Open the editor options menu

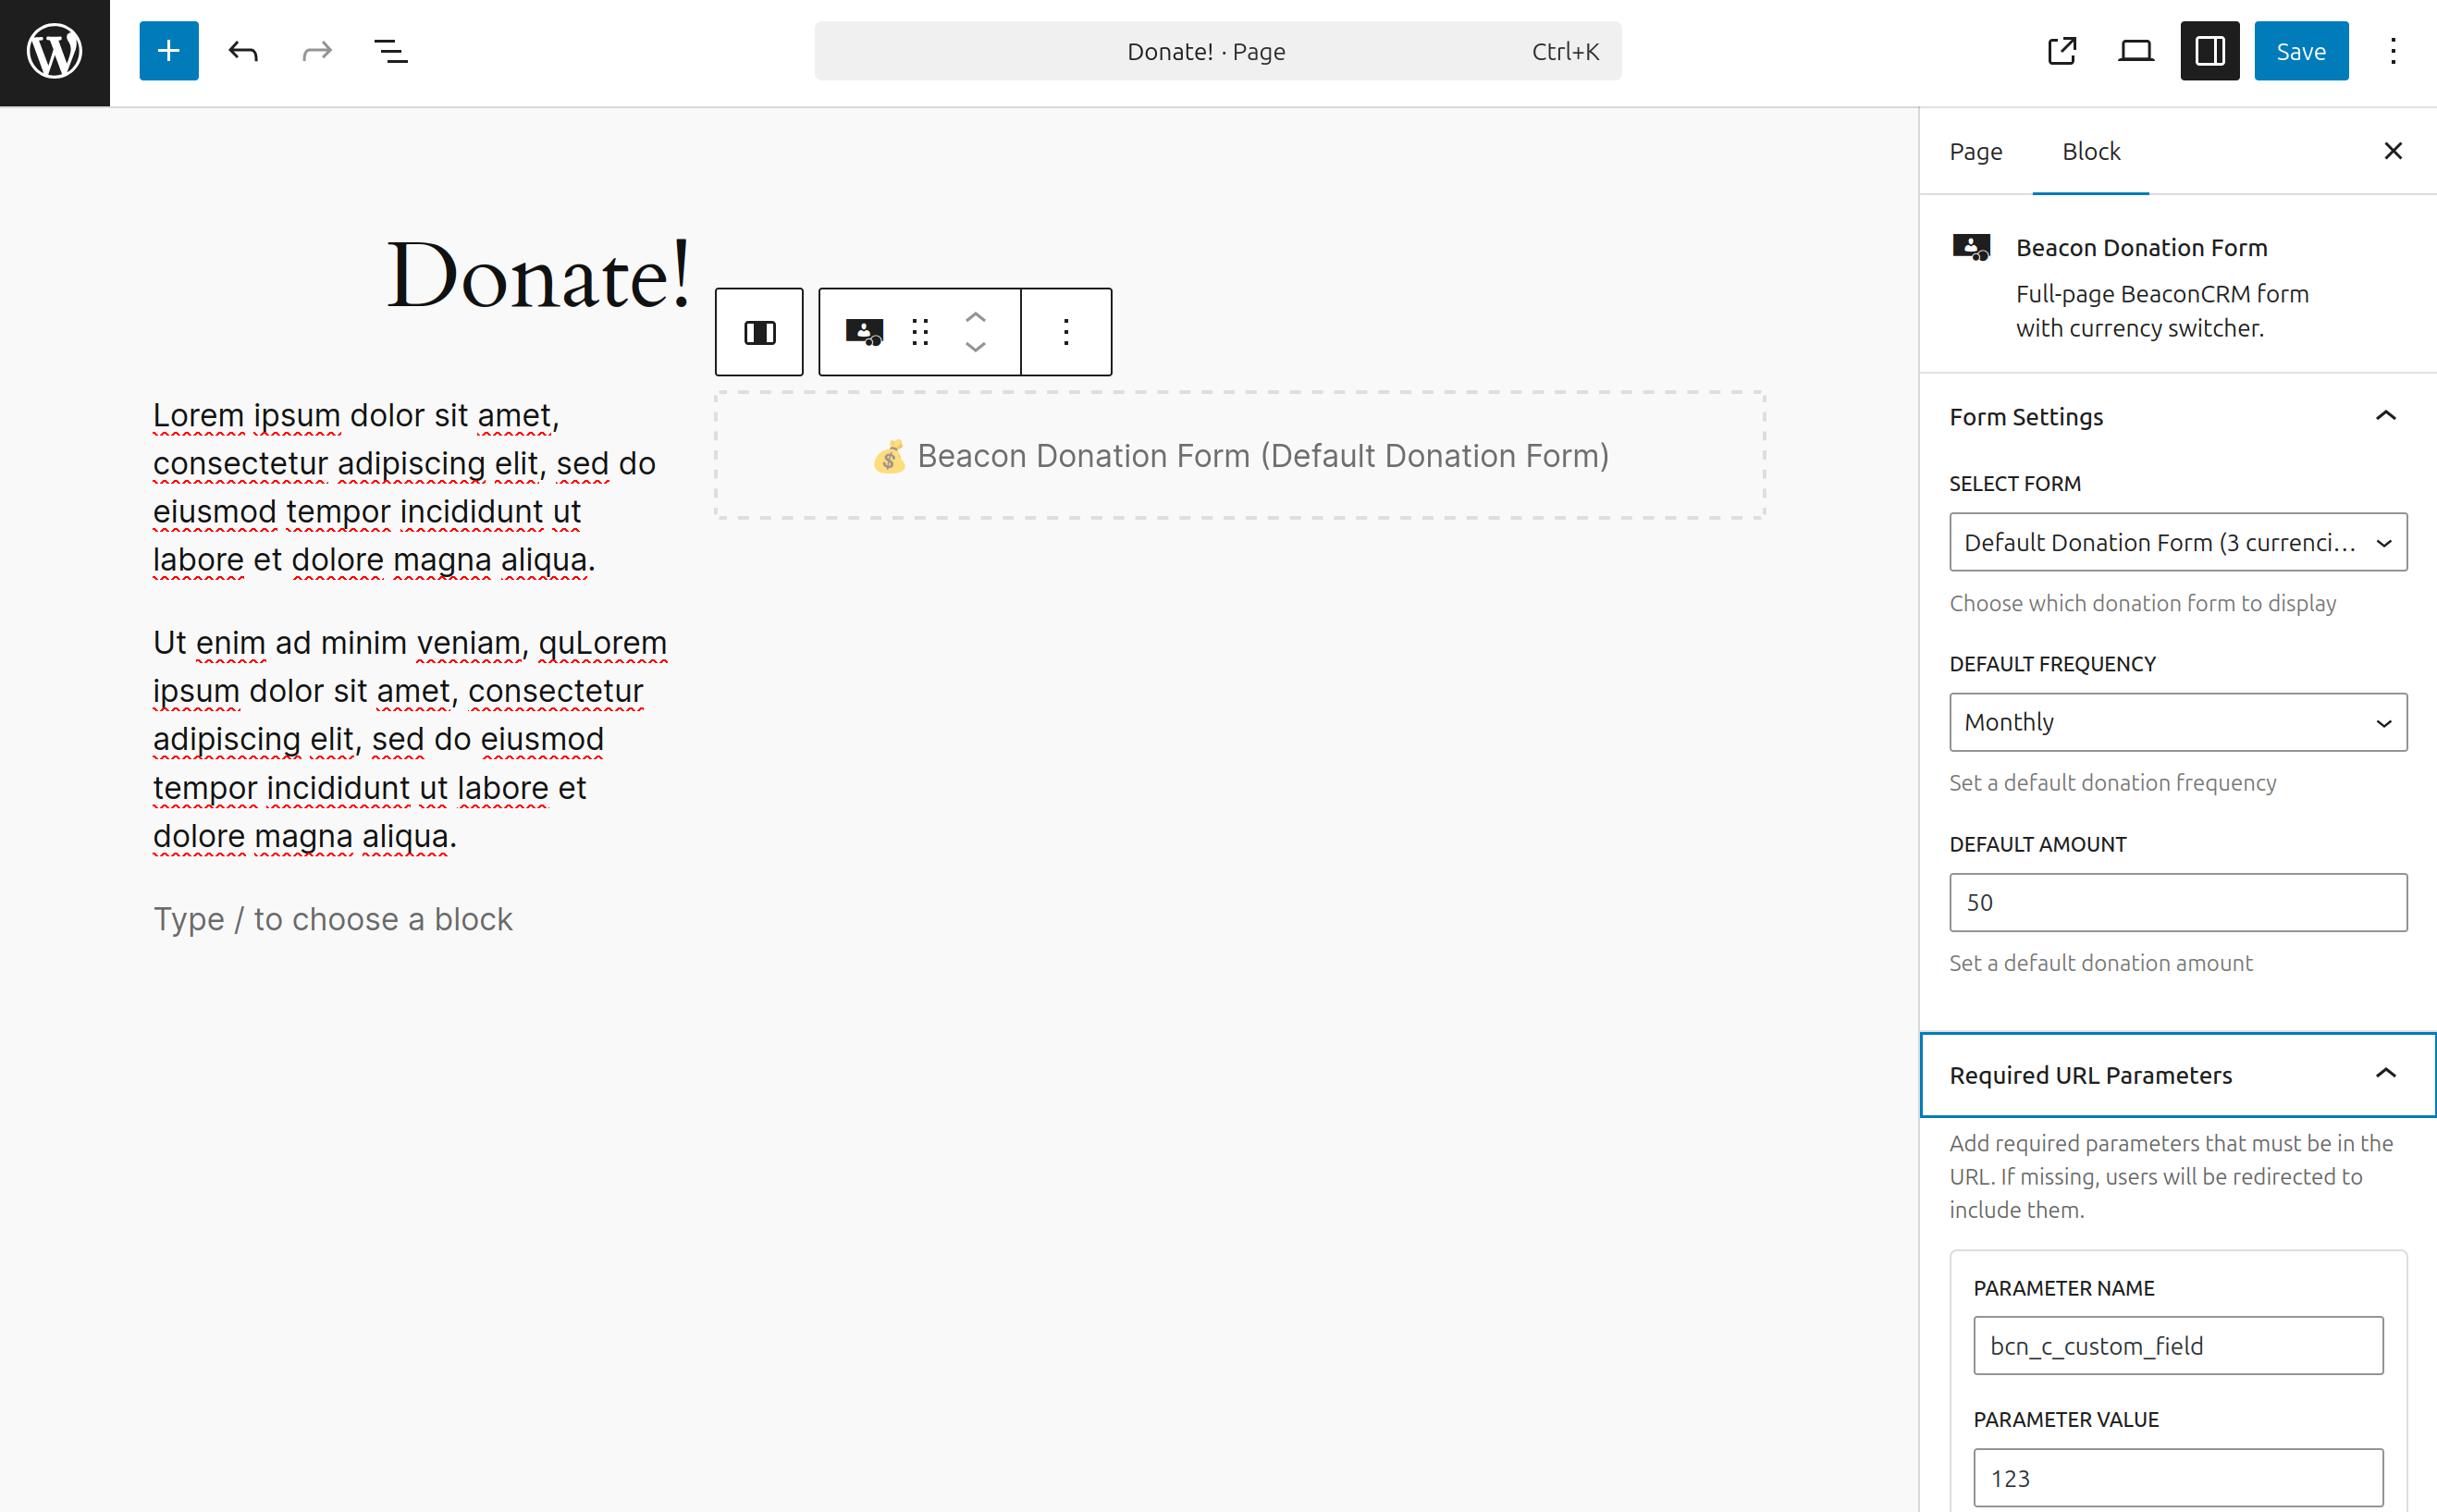pos(2393,50)
